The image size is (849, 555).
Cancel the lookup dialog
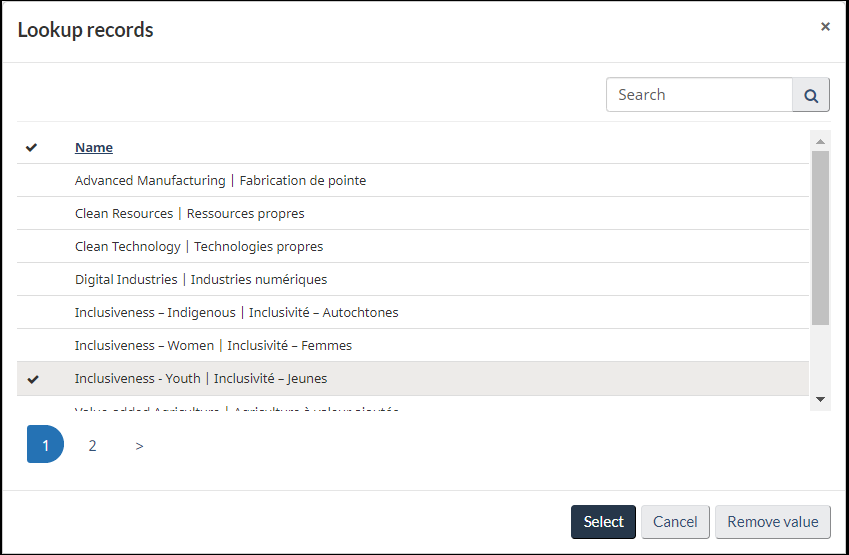point(675,522)
